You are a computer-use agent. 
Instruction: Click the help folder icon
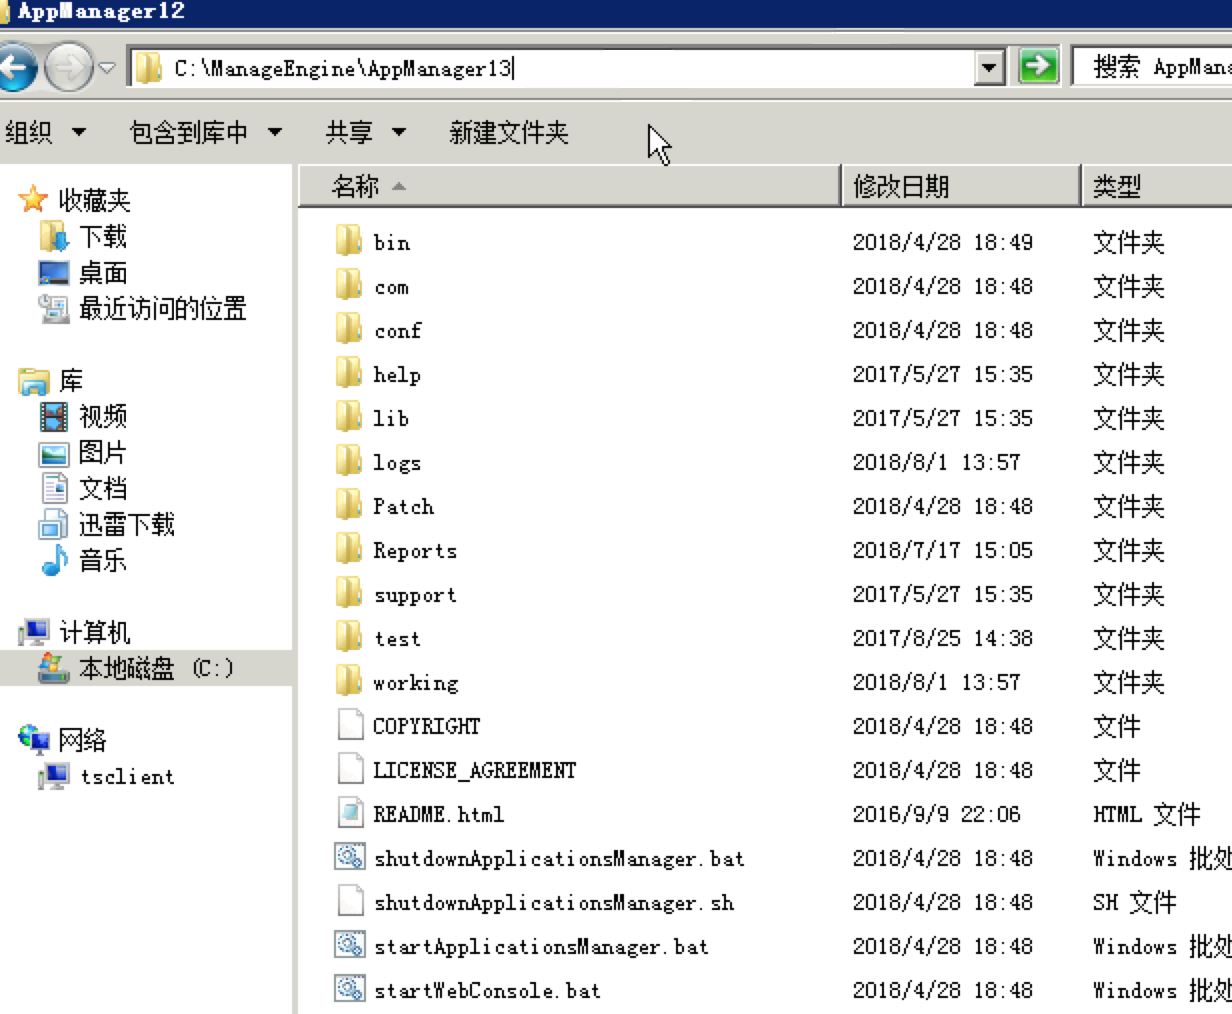[x=349, y=372]
